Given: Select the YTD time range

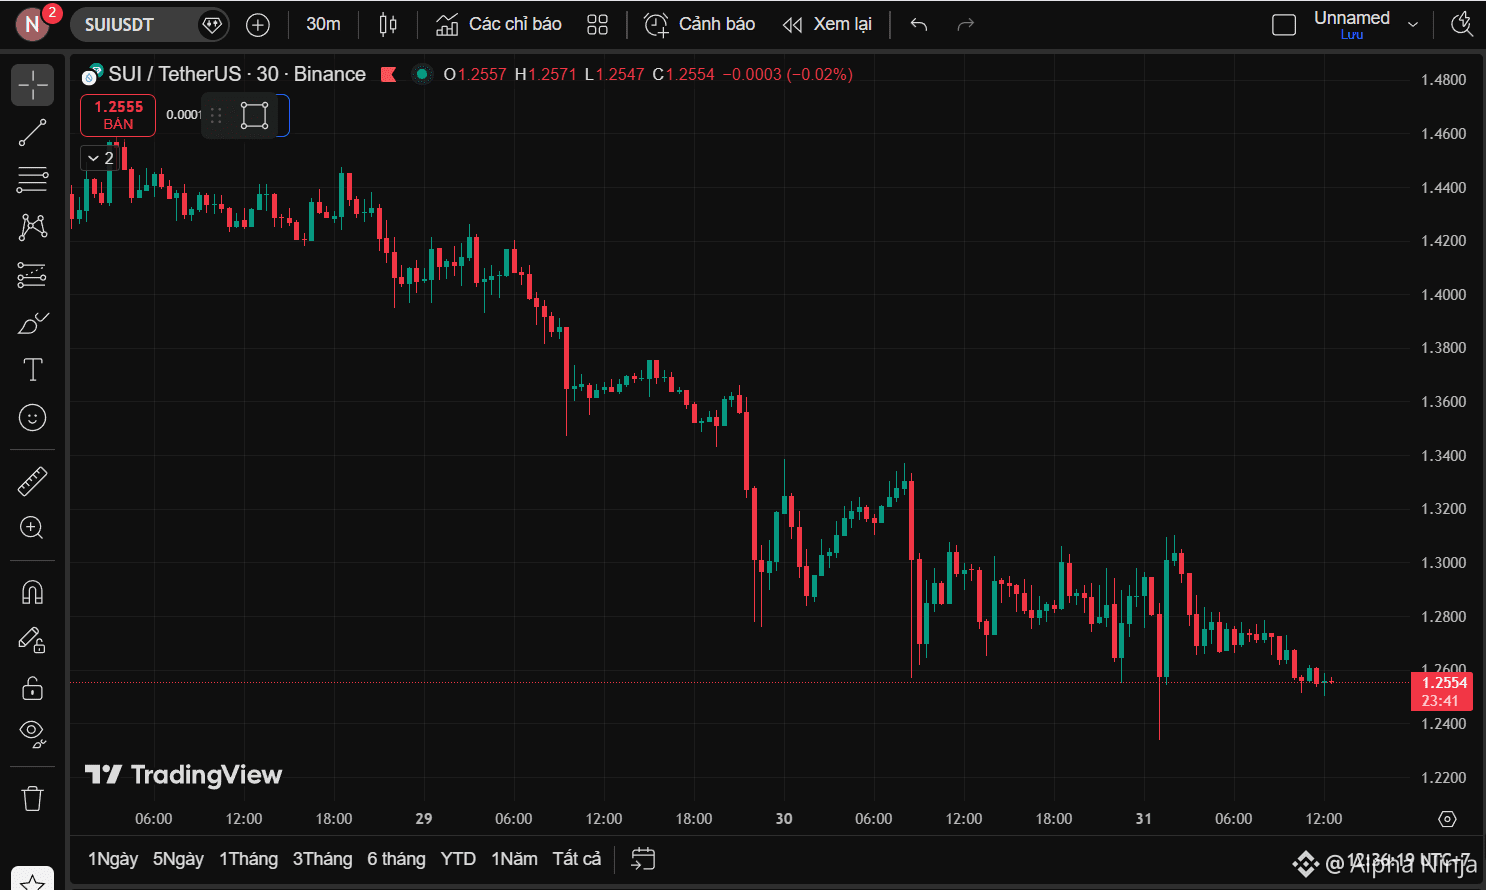Looking at the screenshot, I should 458,859.
